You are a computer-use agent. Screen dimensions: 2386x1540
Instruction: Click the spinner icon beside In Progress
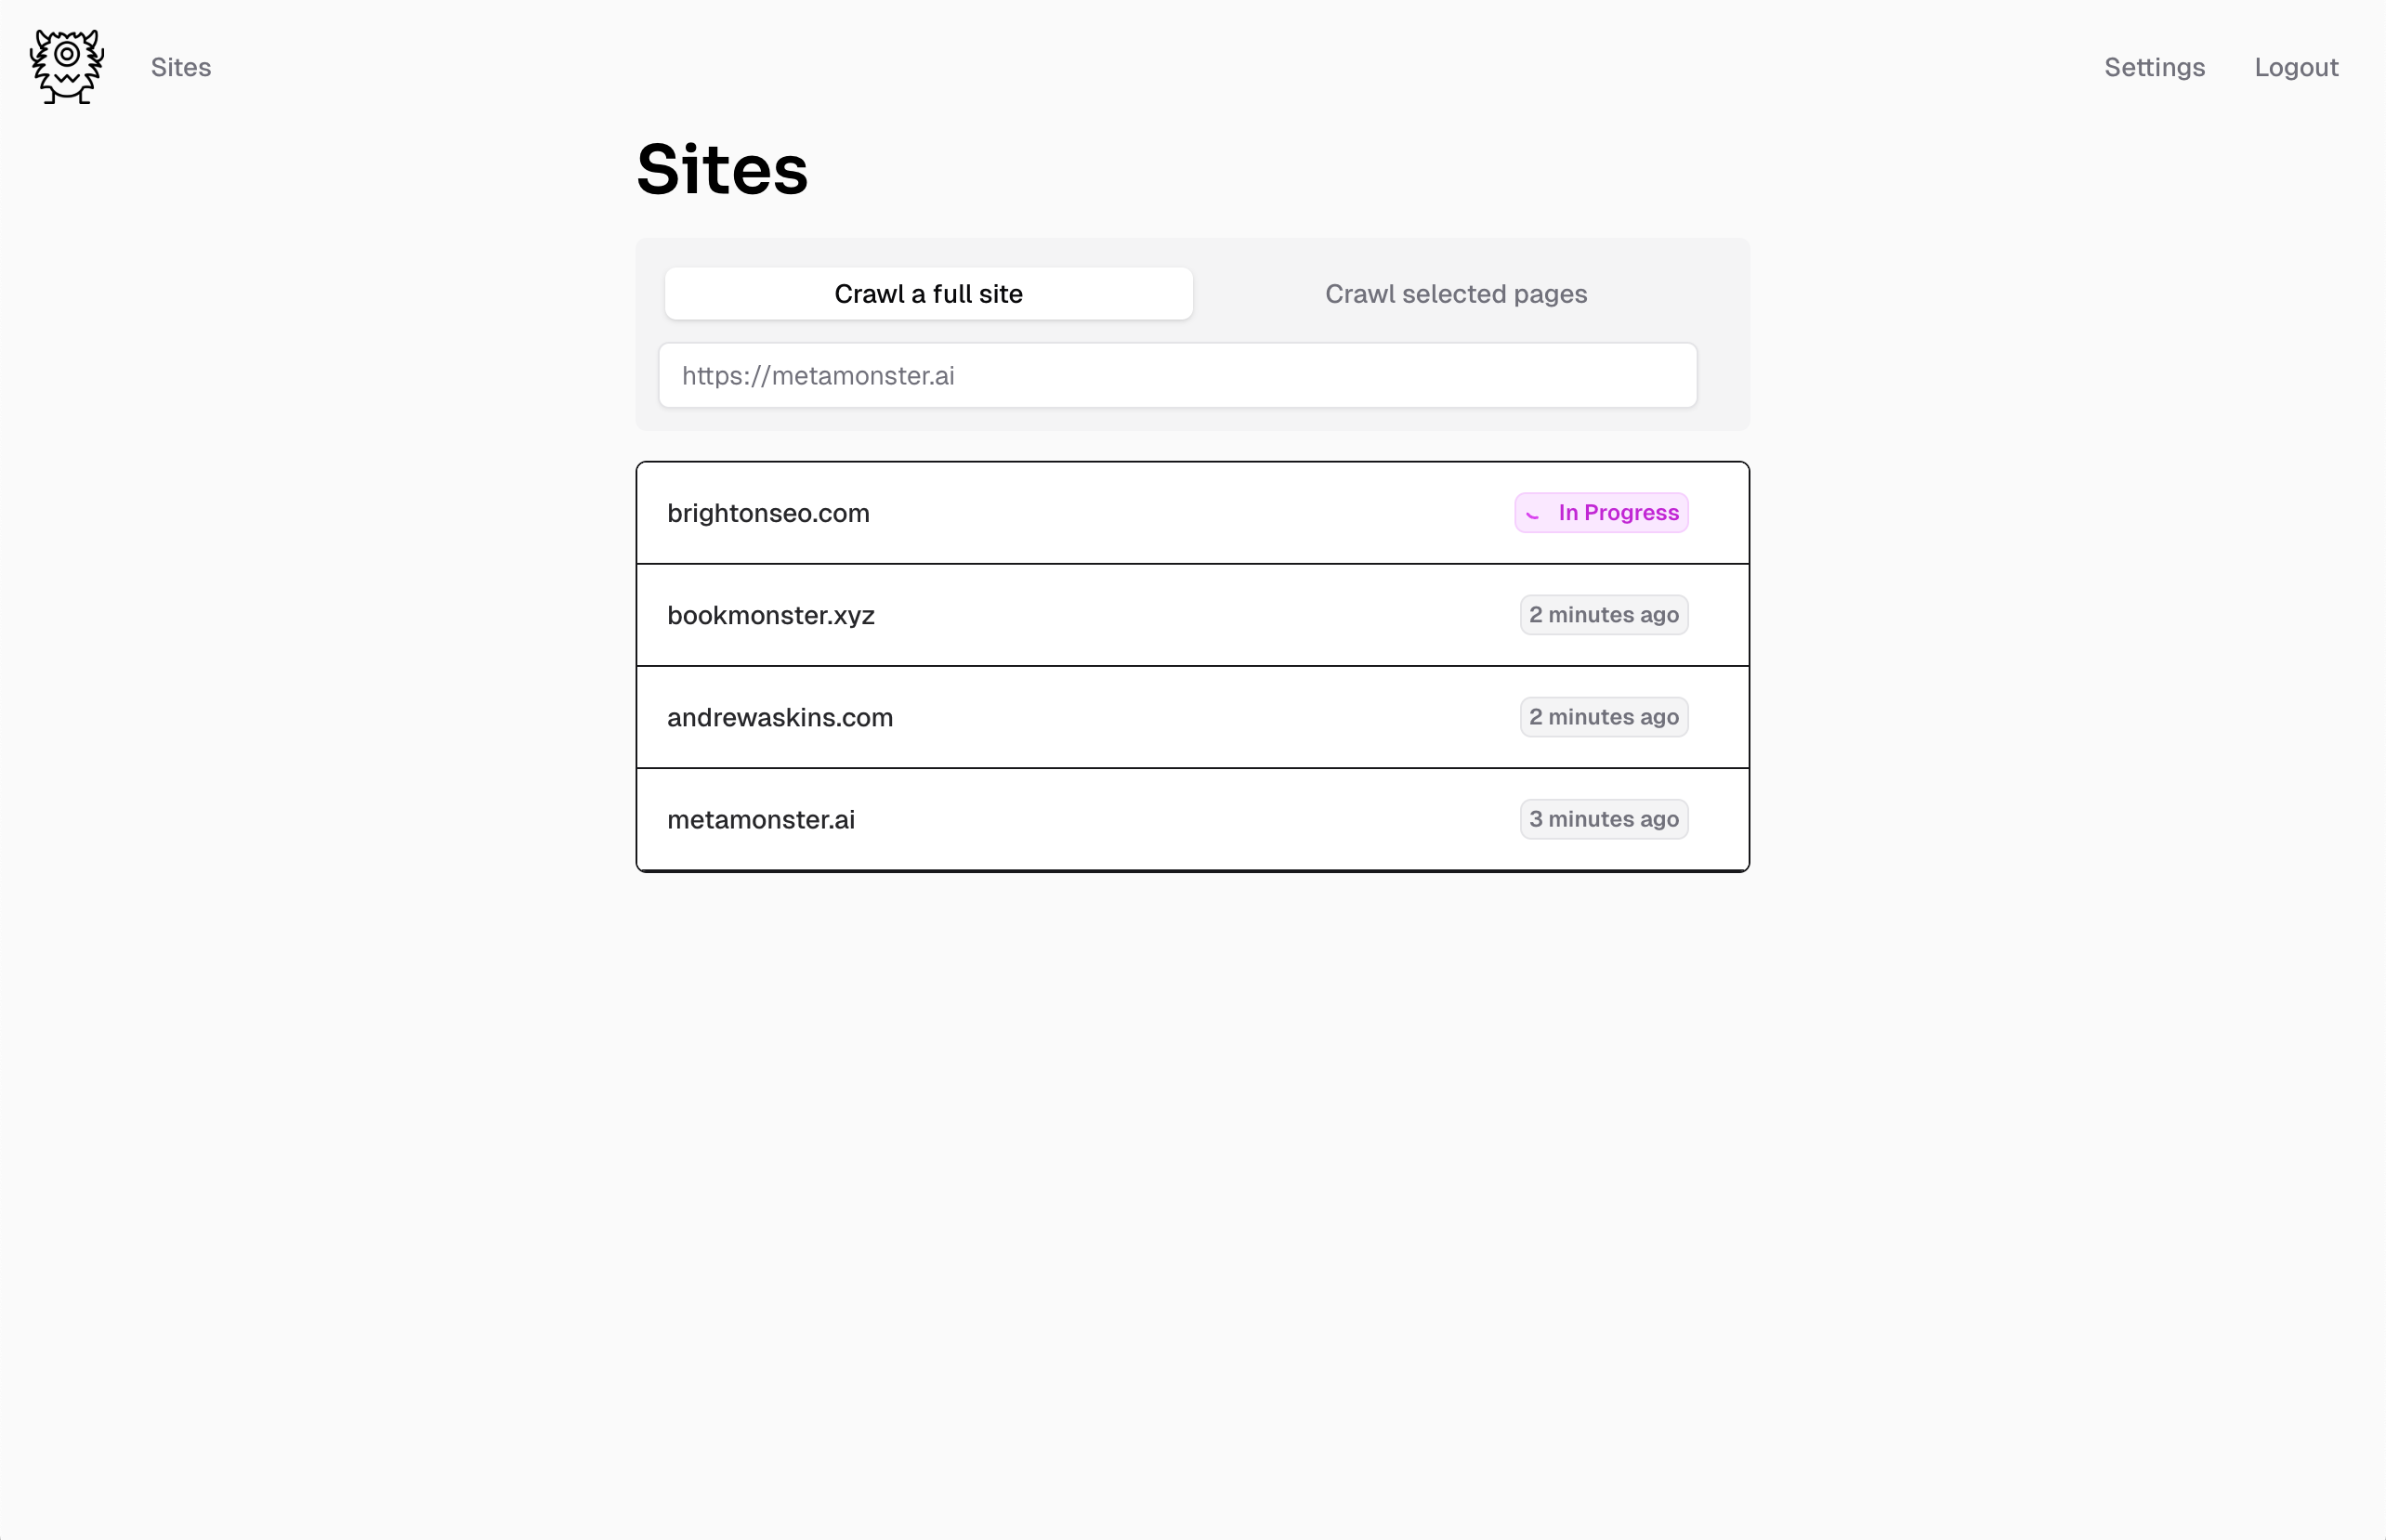[1533, 514]
